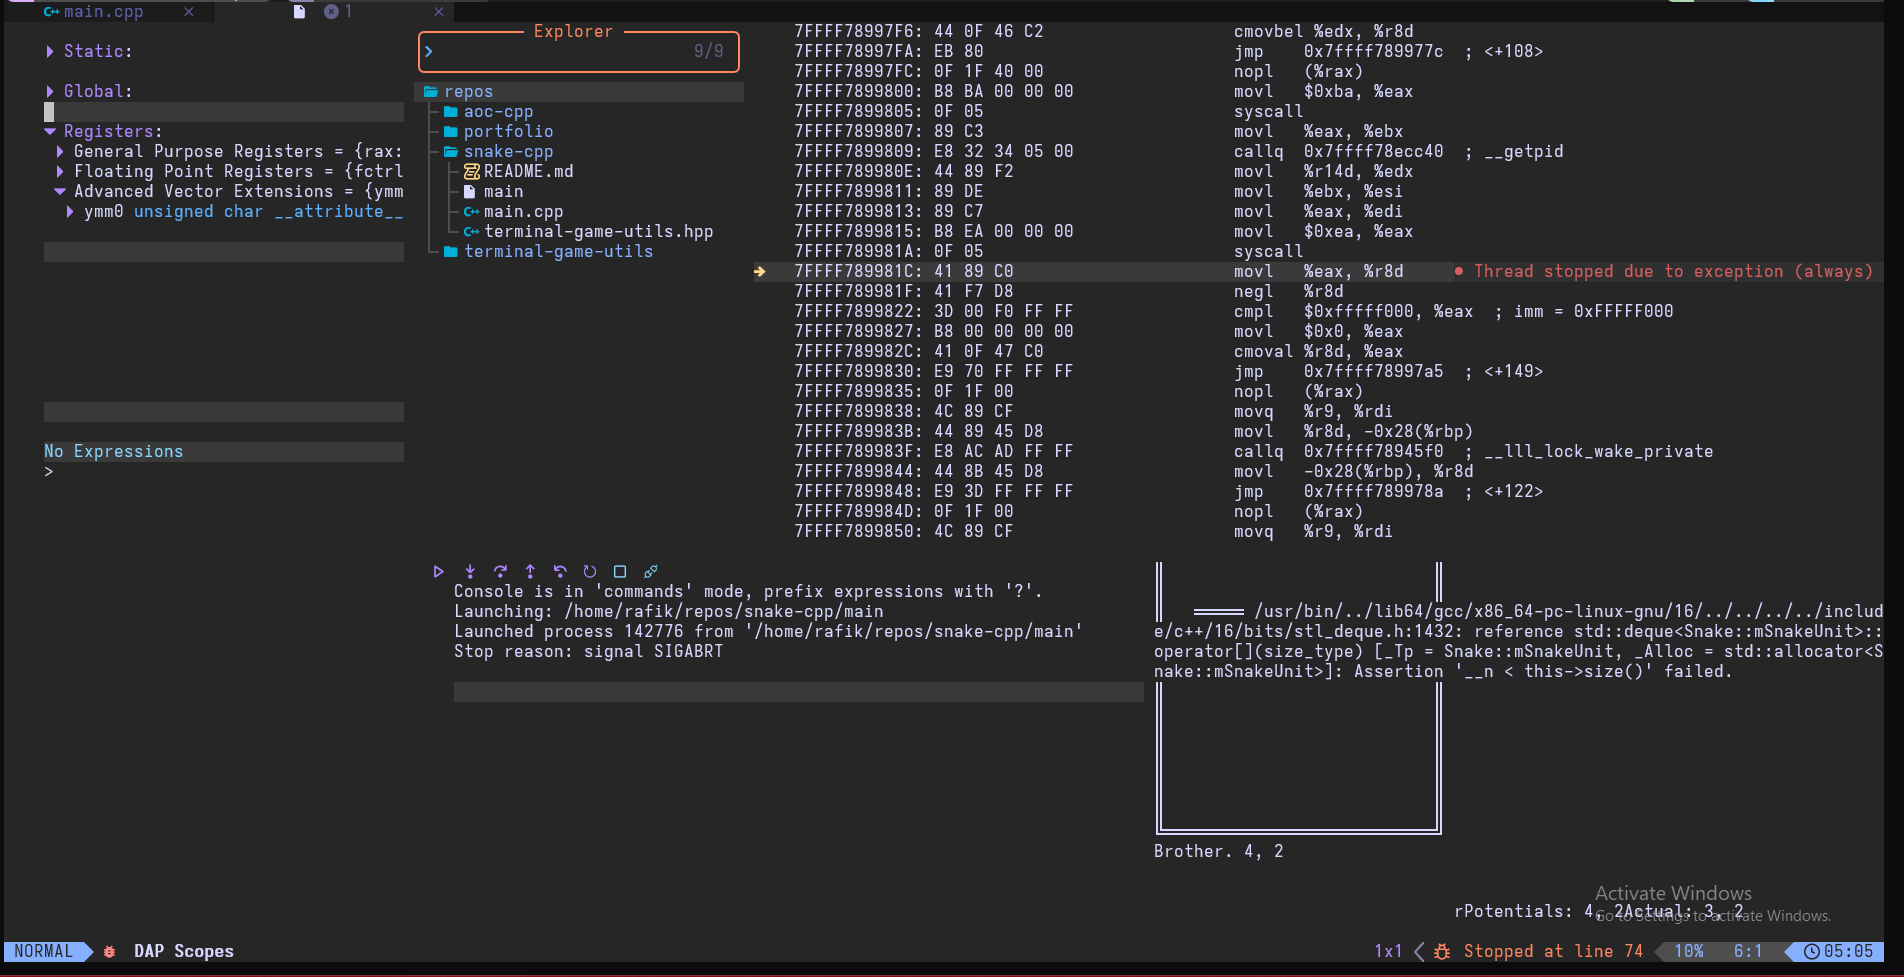
Task: Open README.md in explorer
Action: (528, 171)
